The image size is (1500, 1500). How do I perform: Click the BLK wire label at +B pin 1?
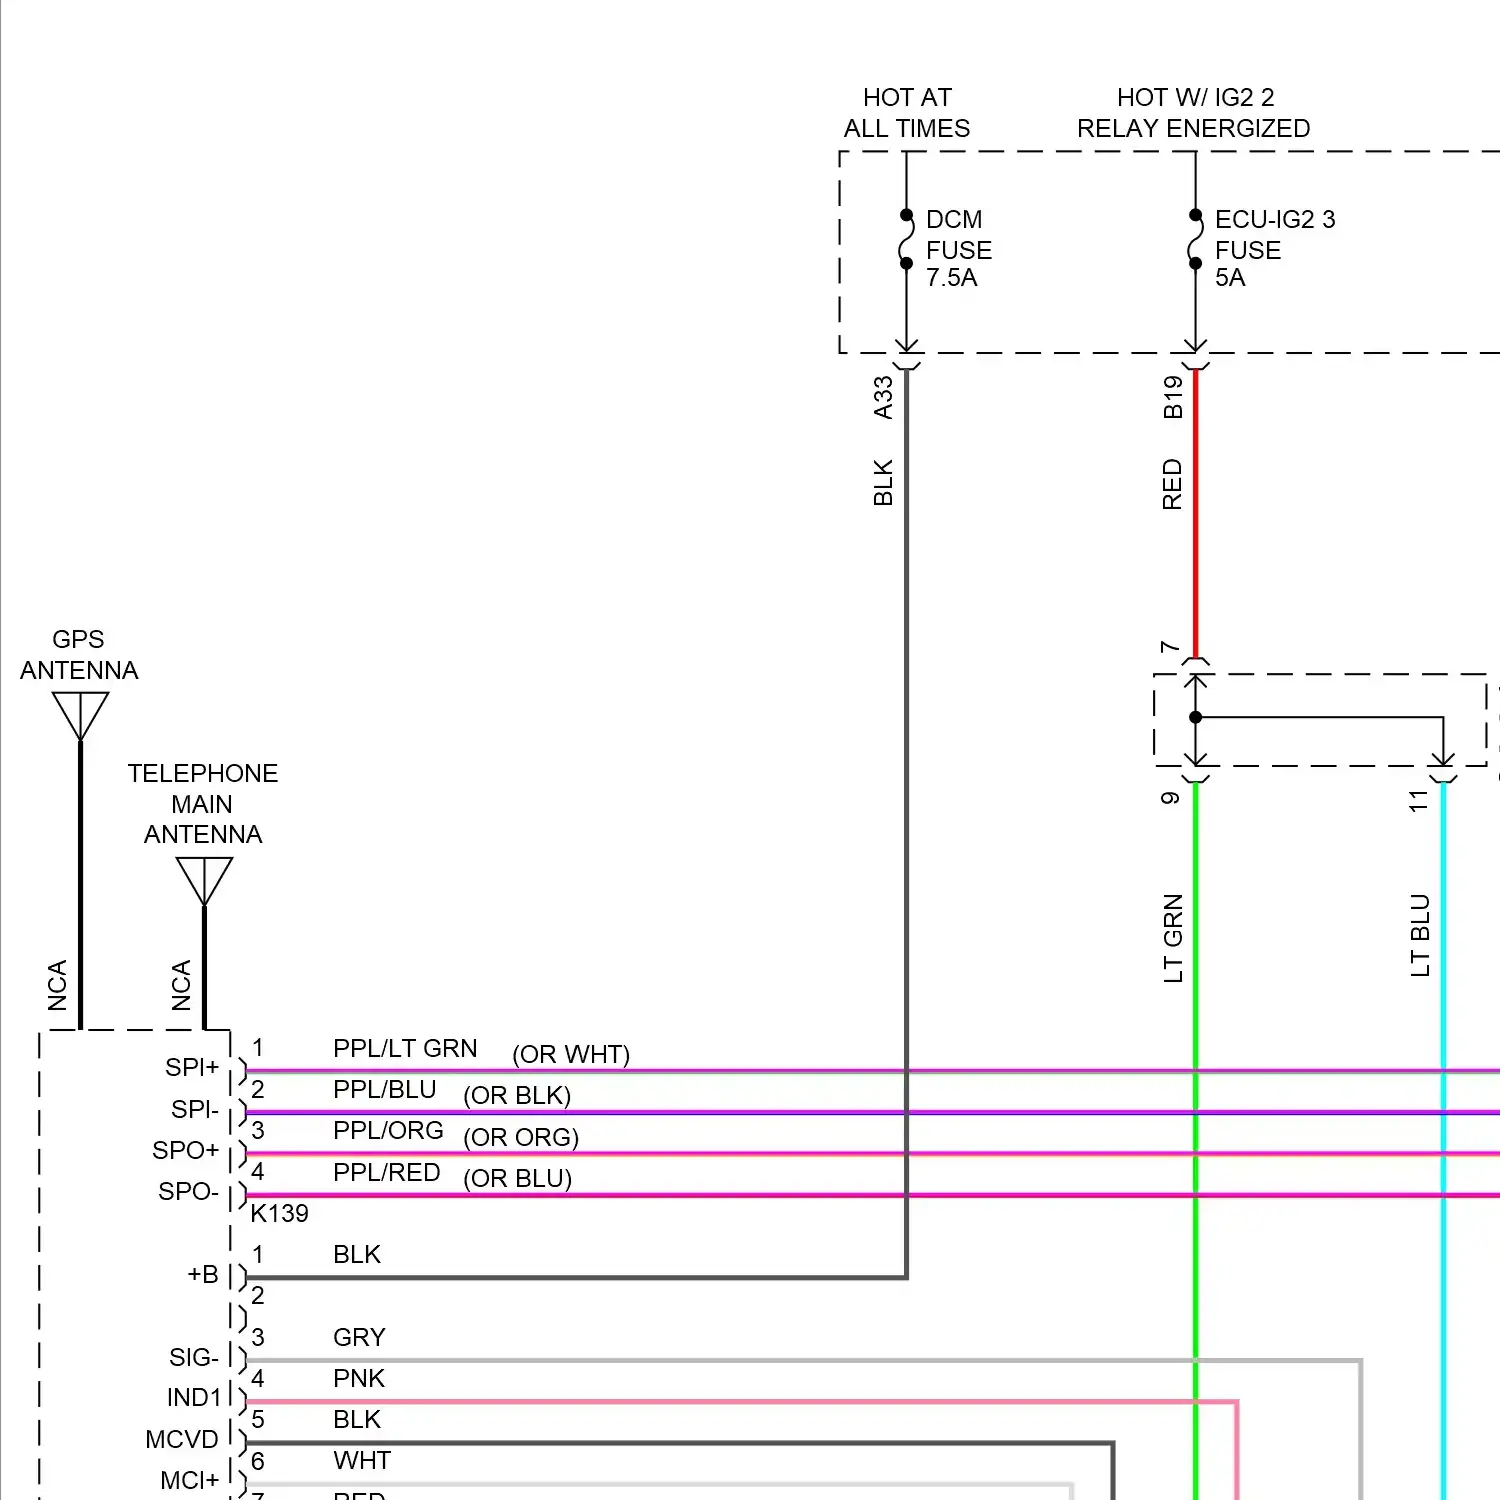[x=357, y=1254]
